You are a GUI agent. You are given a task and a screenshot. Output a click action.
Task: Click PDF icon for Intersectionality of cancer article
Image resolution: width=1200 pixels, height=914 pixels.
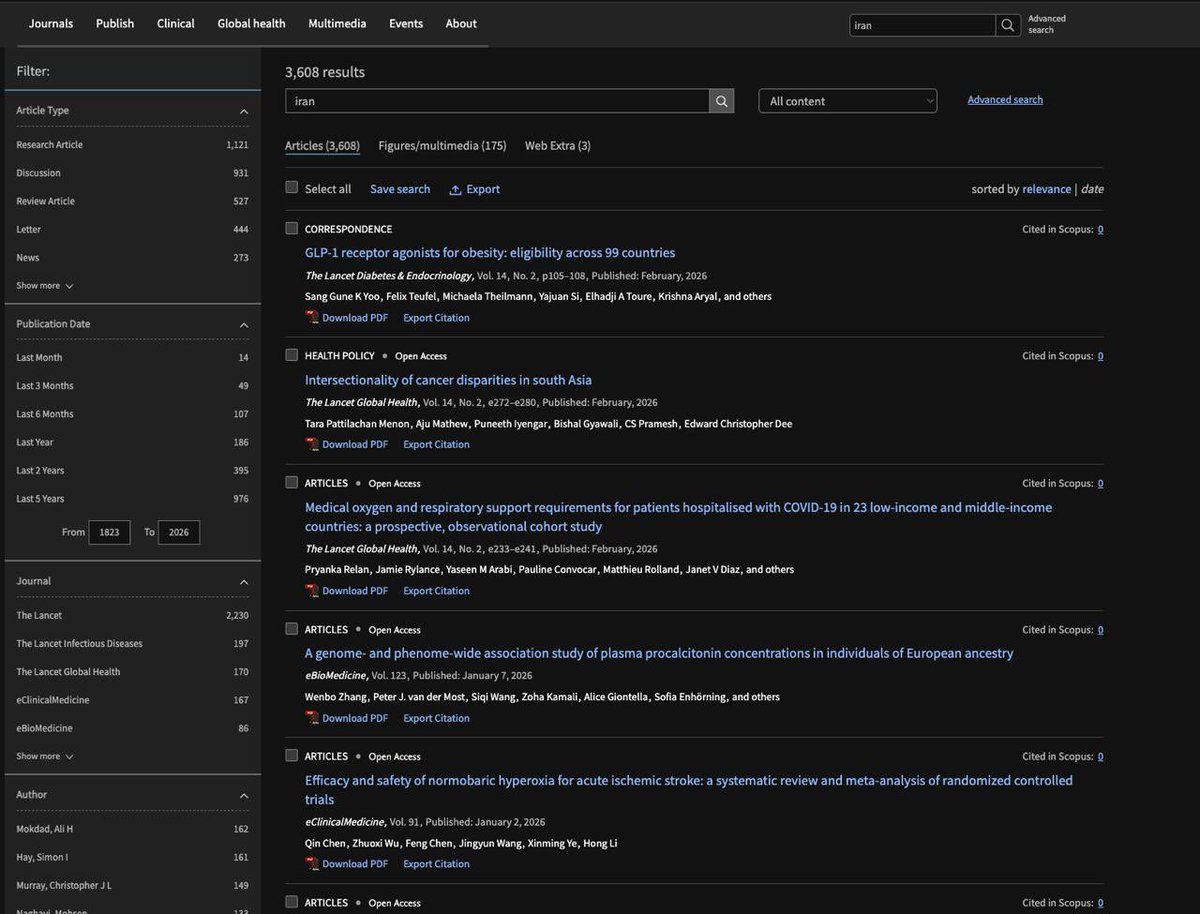click(x=312, y=445)
